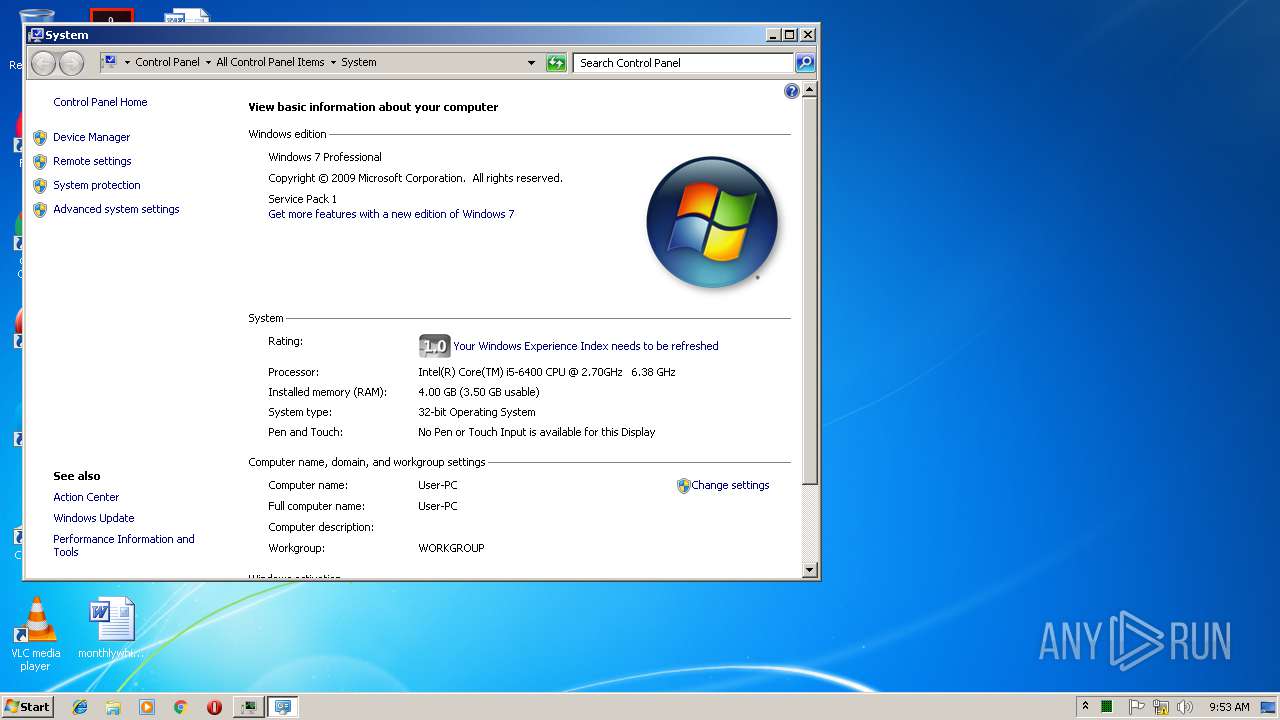Select All Control Panel Items breadcrumb
This screenshot has height=720, width=1280.
click(270, 63)
